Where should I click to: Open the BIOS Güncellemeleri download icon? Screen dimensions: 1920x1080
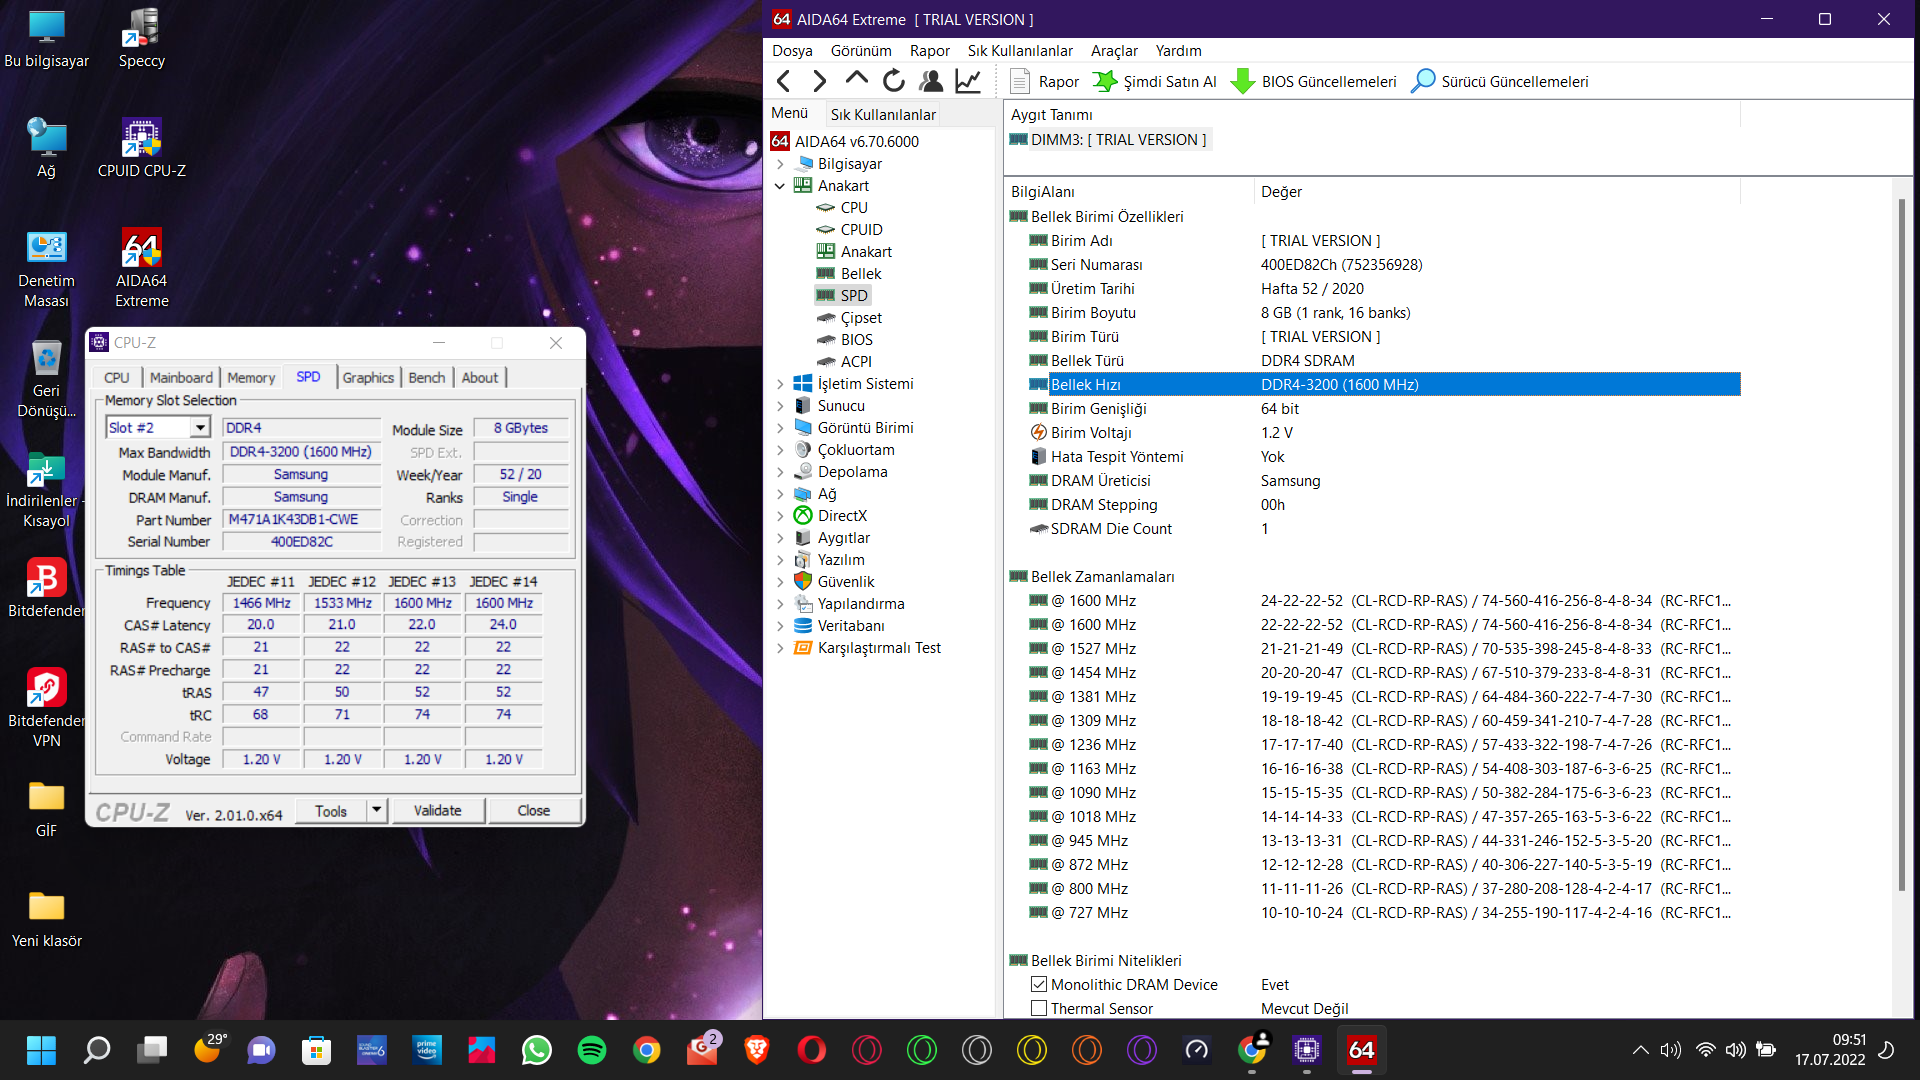pyautogui.click(x=1243, y=81)
